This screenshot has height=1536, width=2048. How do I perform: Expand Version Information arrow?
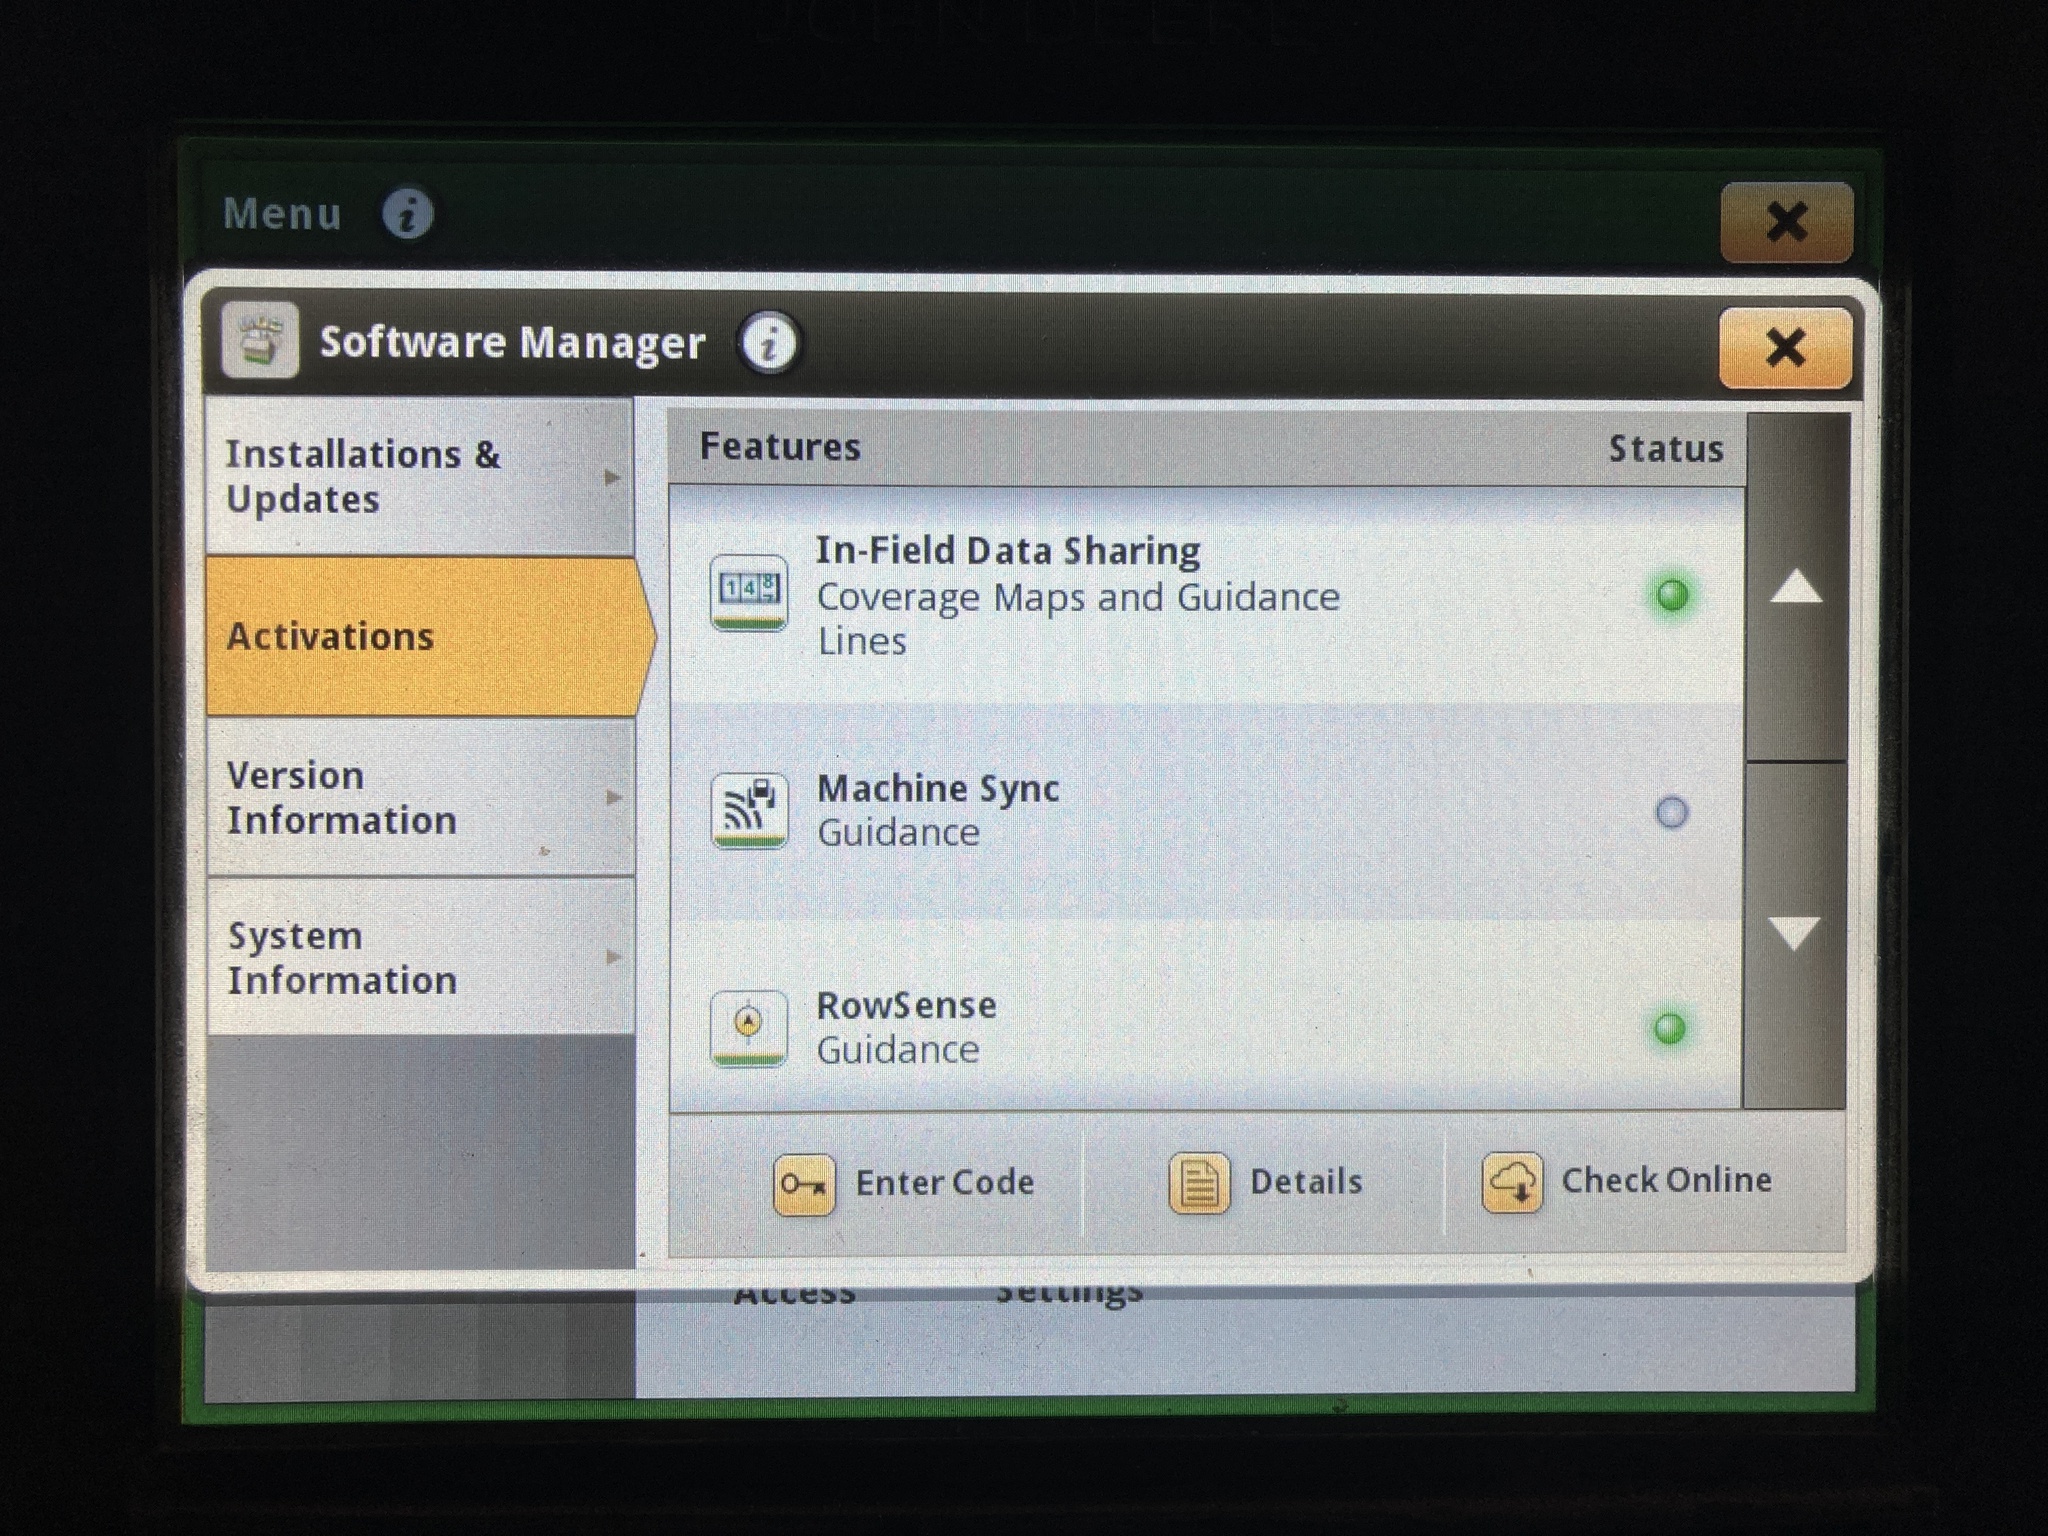pos(613,797)
